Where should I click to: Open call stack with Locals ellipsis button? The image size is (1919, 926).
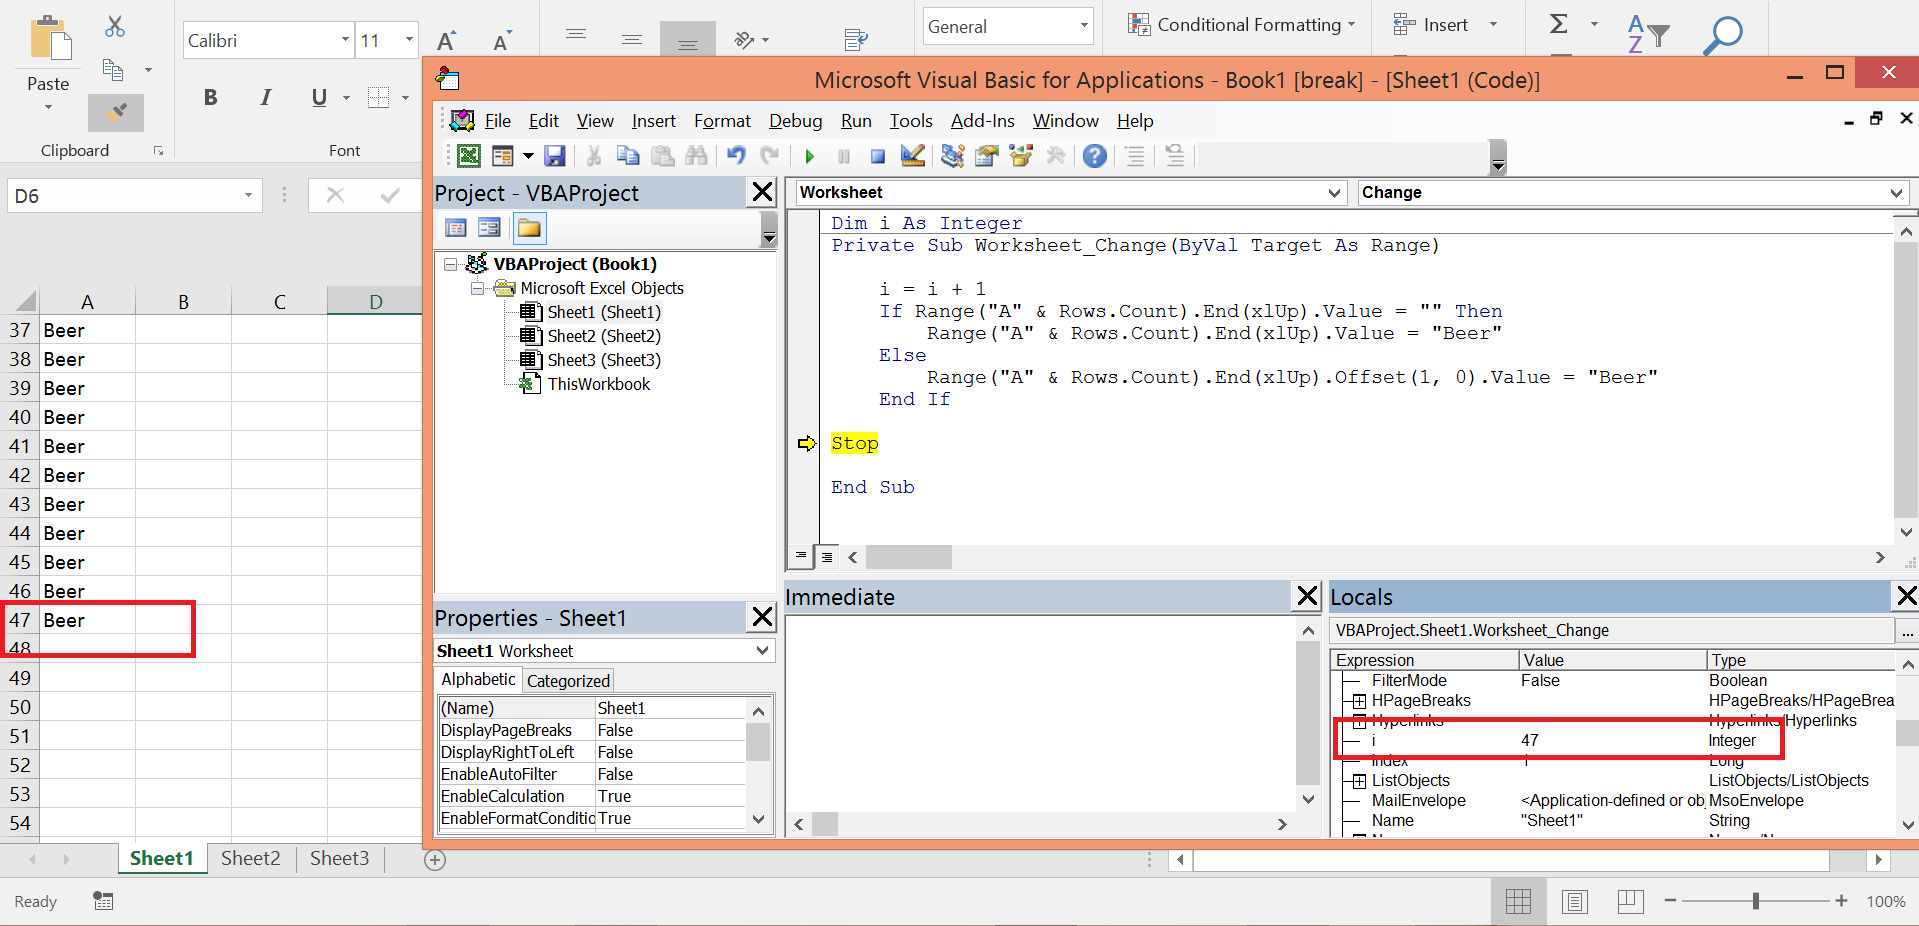[1907, 631]
